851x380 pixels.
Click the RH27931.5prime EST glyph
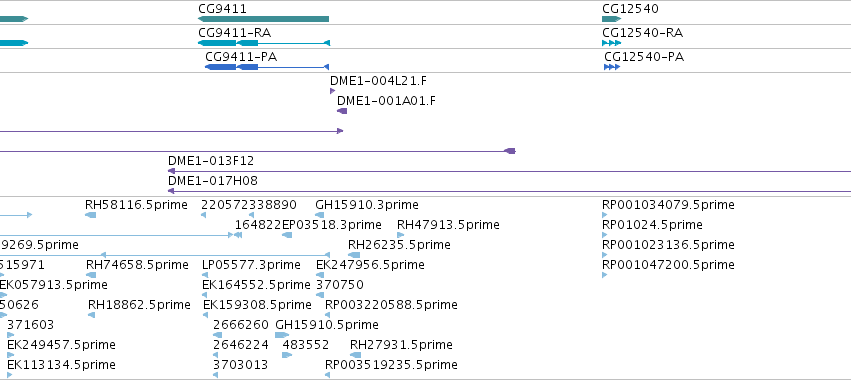tap(356, 355)
